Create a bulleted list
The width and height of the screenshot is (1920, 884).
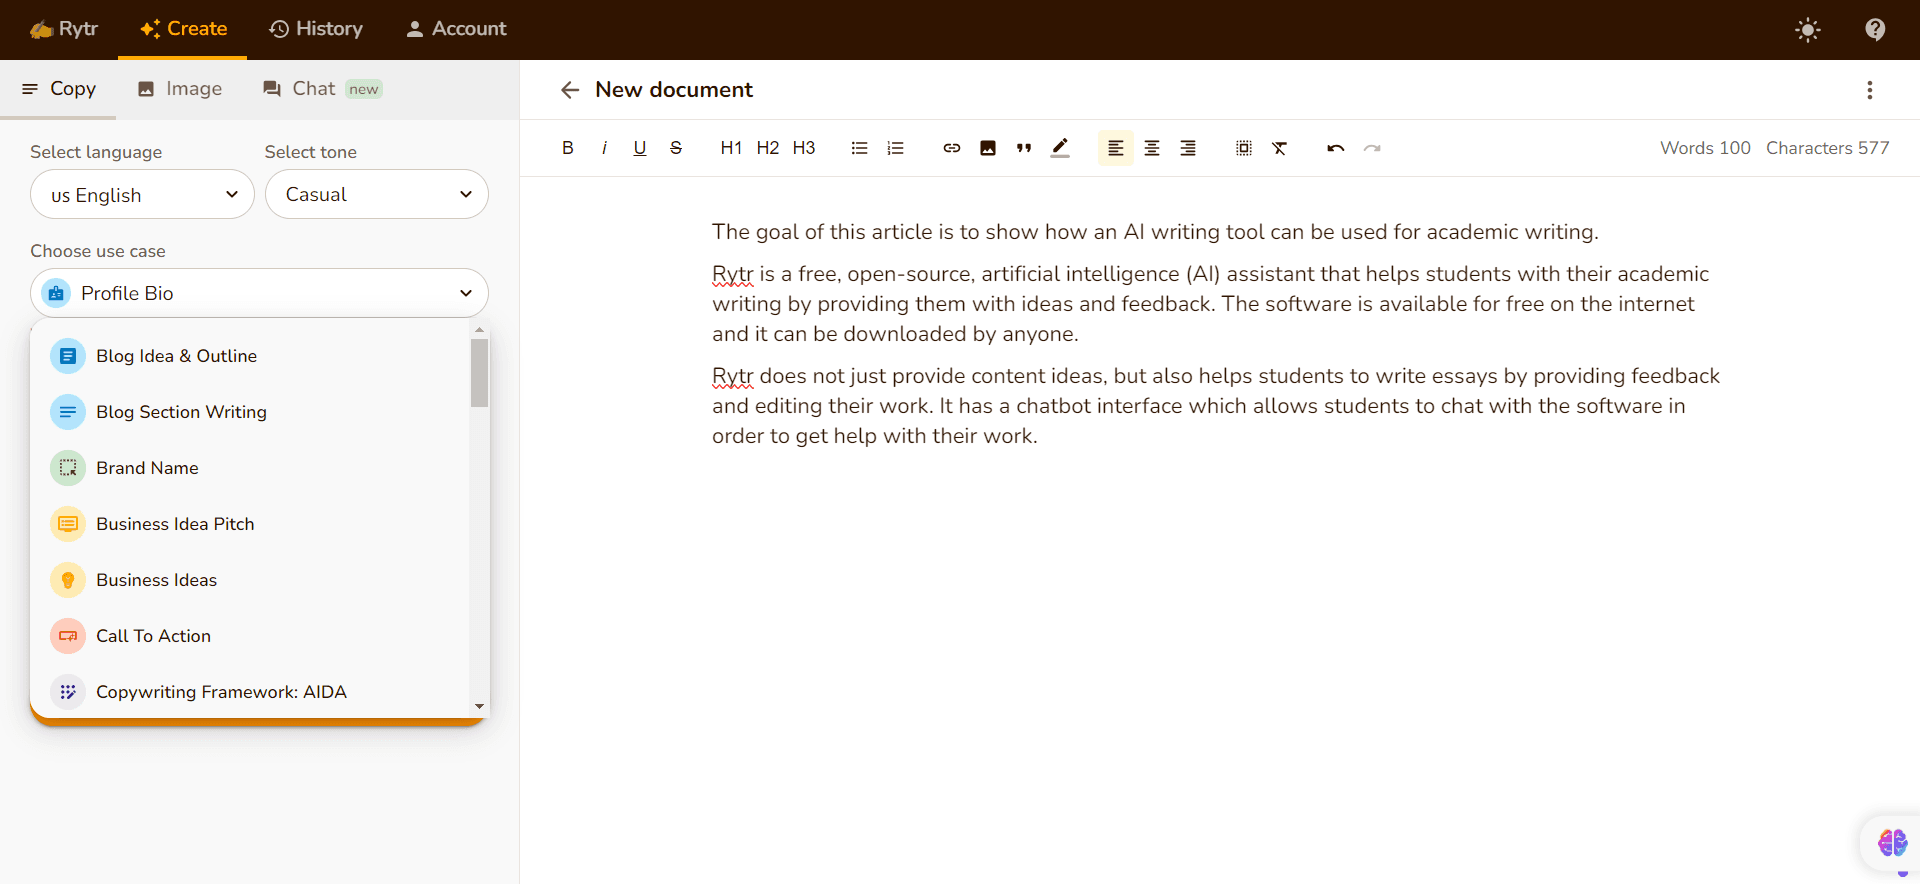tap(859, 148)
